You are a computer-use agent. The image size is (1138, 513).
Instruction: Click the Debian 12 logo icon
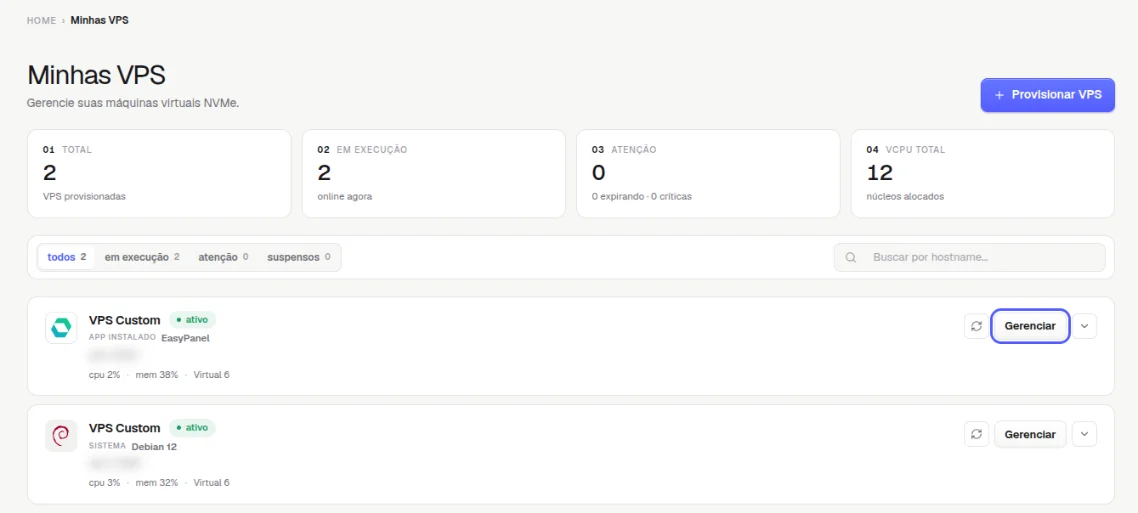point(61,435)
